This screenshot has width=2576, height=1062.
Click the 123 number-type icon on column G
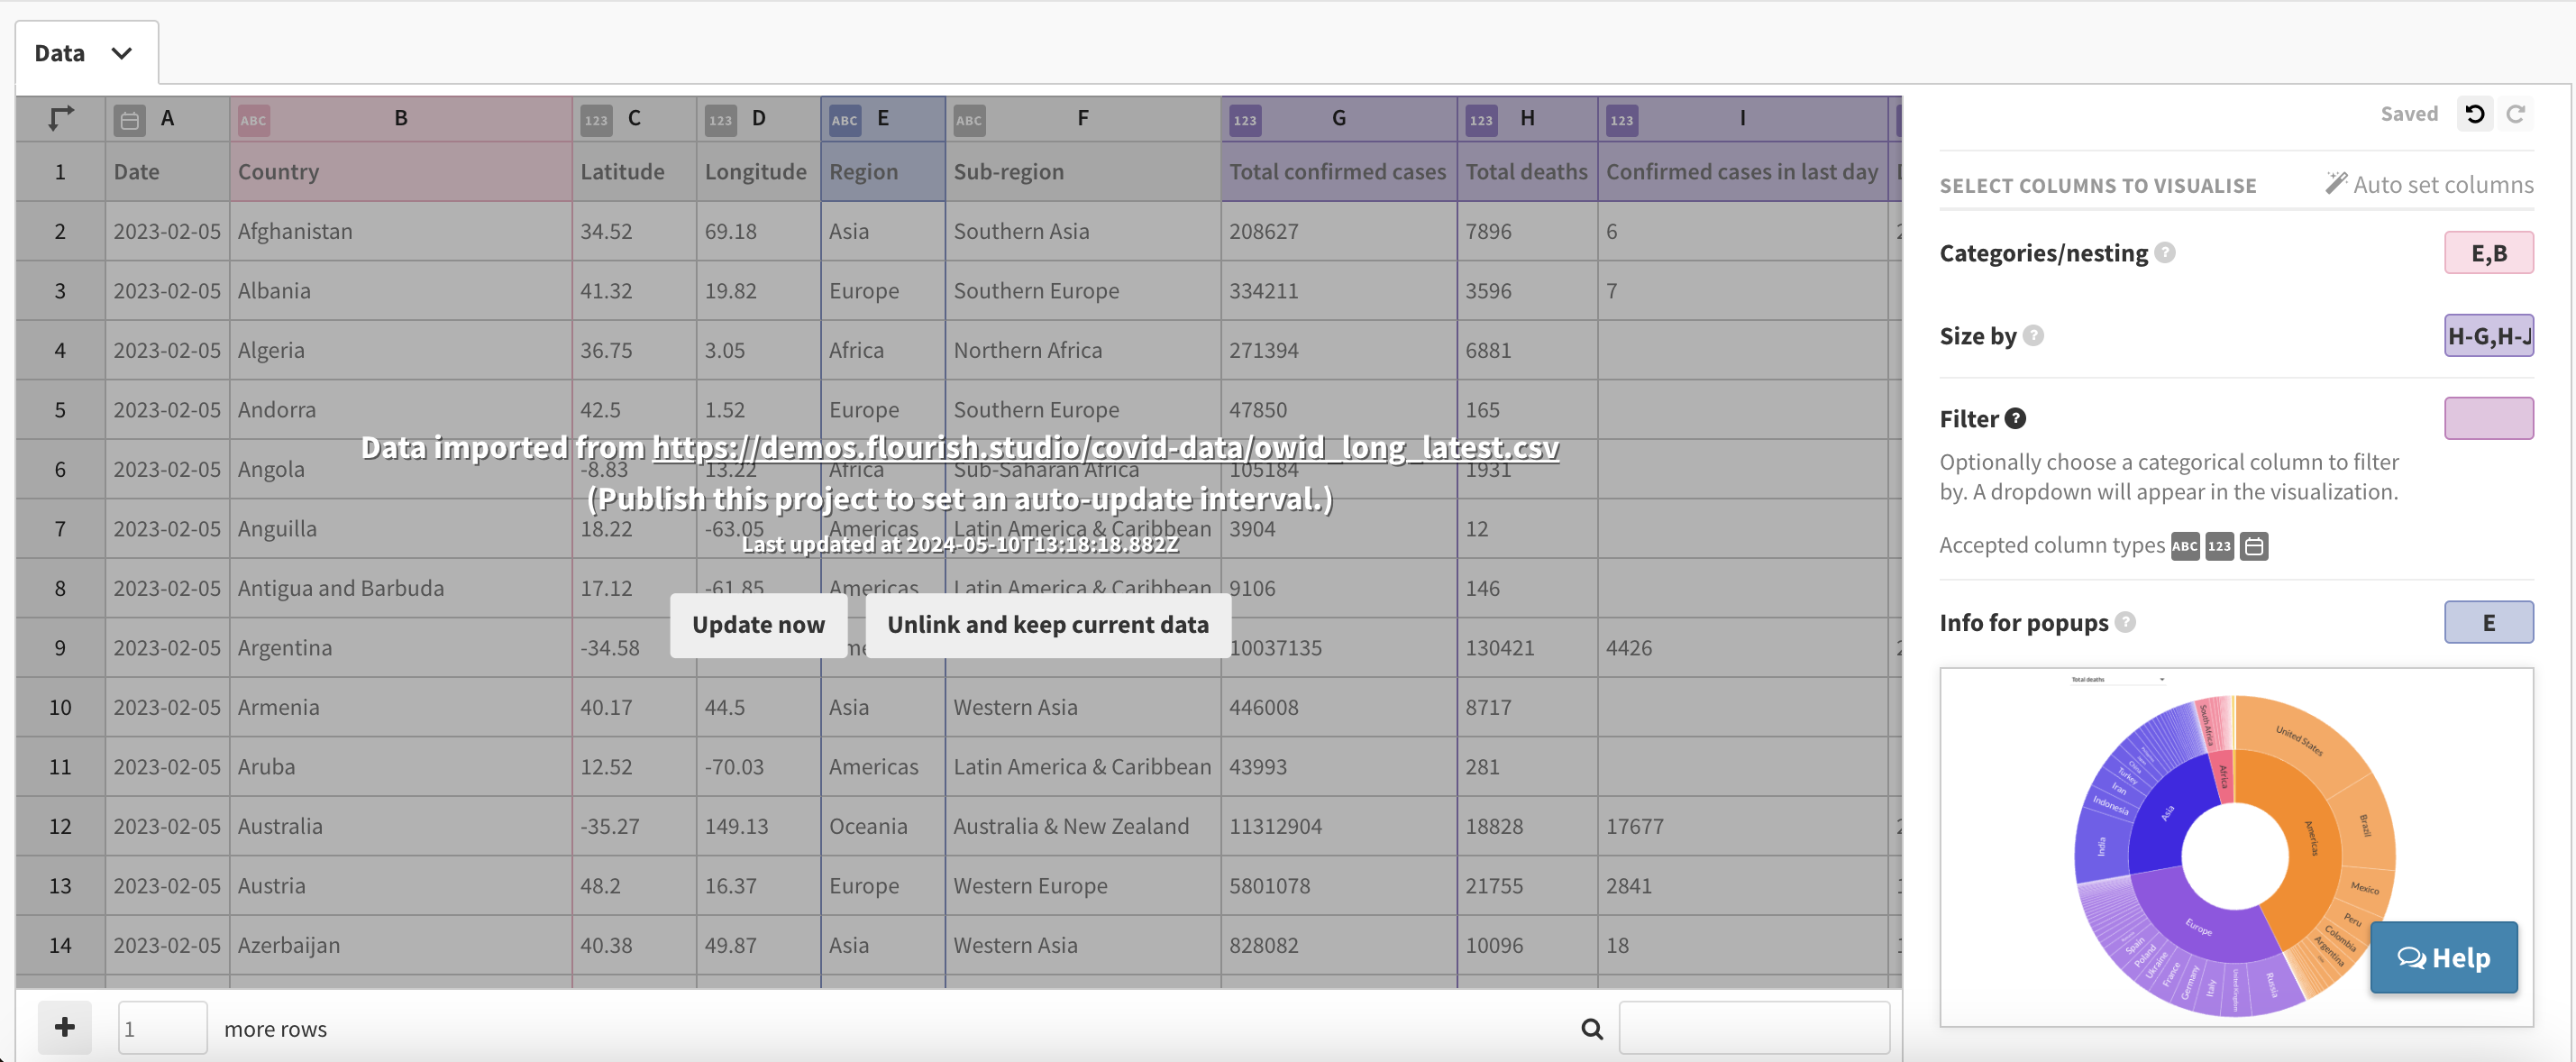[x=1244, y=120]
